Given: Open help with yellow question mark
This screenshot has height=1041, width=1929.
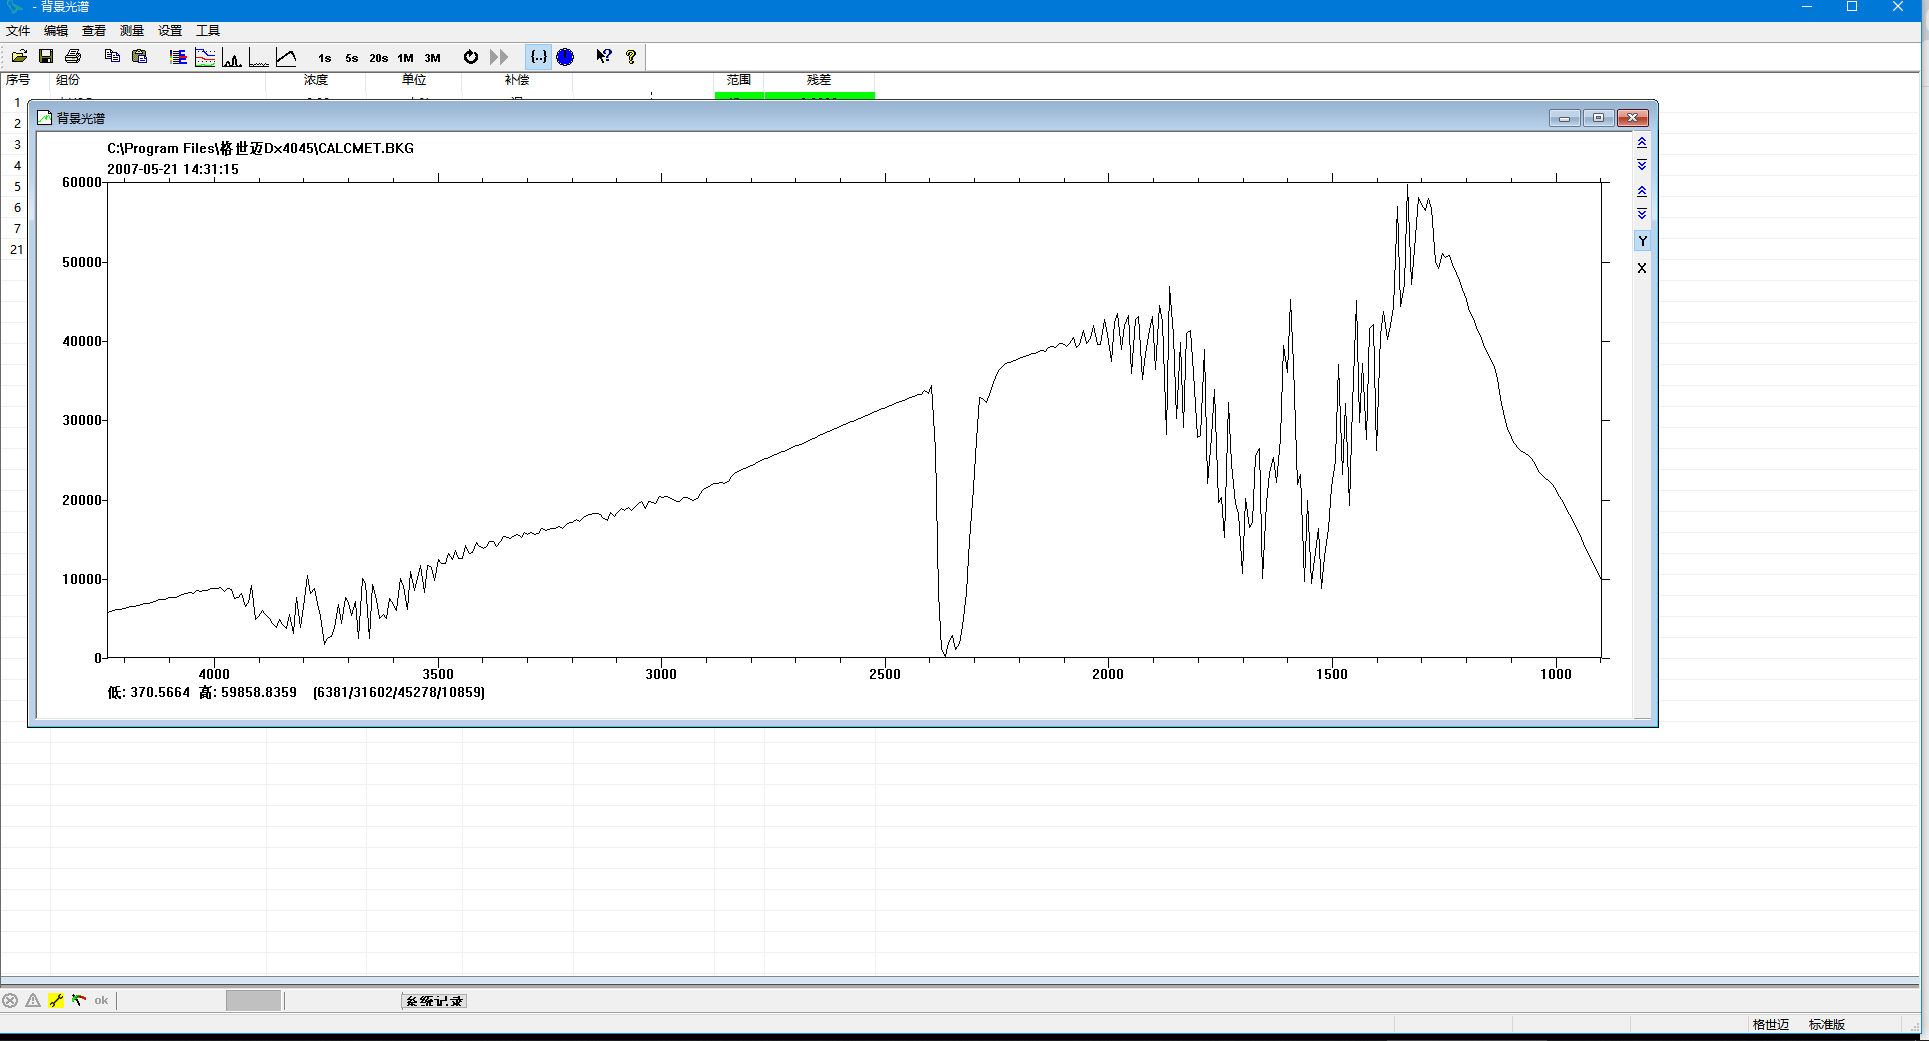Looking at the screenshot, I should click(x=631, y=57).
